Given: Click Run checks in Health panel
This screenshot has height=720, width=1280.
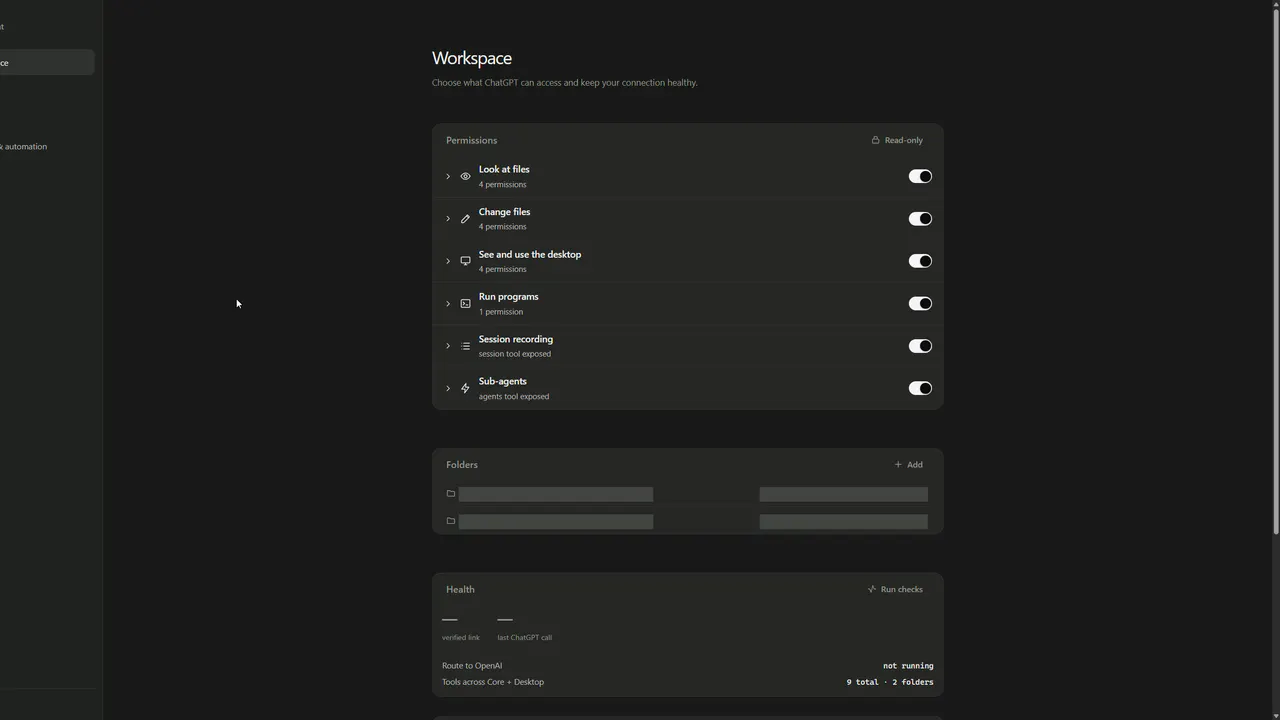Looking at the screenshot, I should tap(895, 589).
